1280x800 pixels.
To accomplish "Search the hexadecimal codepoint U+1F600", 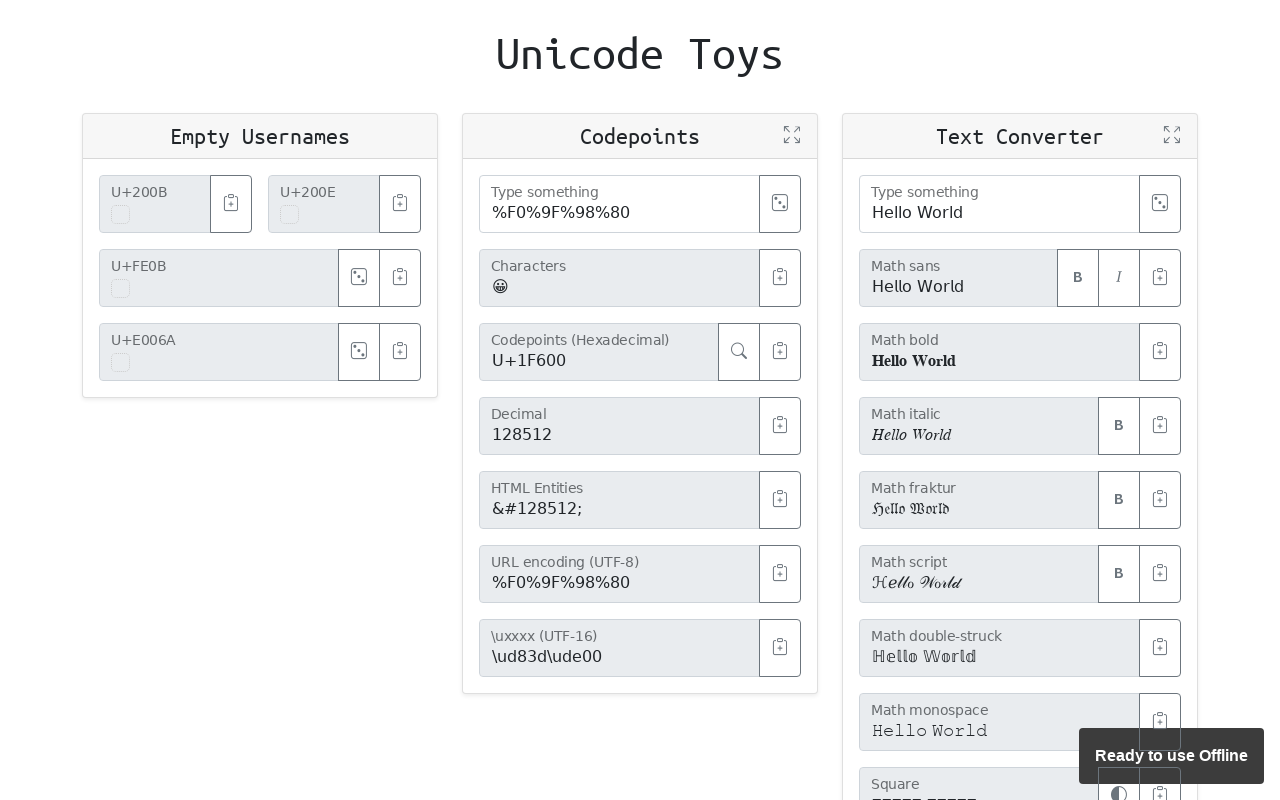I will pyautogui.click(x=739, y=352).
